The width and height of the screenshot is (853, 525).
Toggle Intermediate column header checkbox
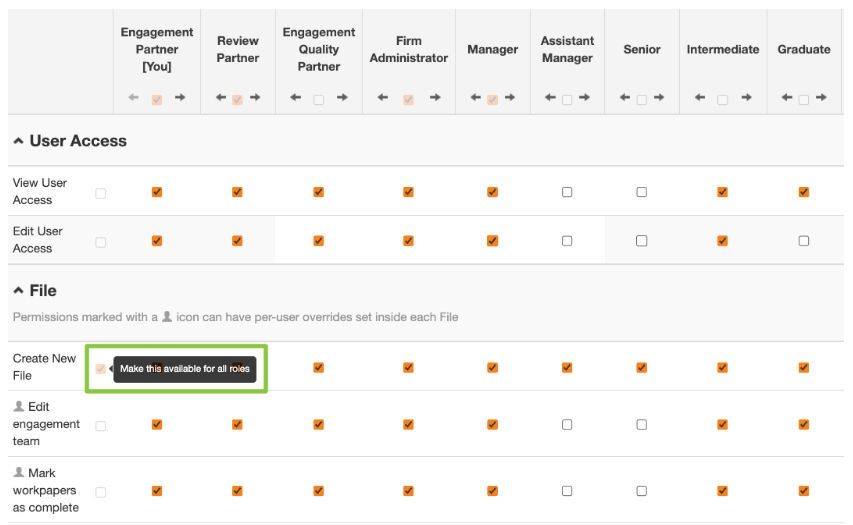point(722,99)
